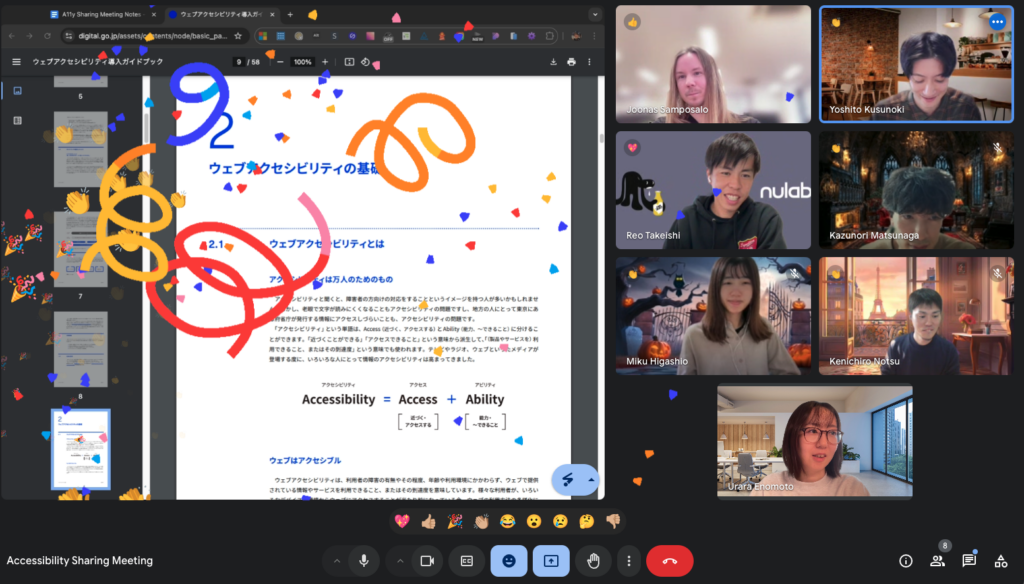Expand video settings arrow beside camera
The width and height of the screenshot is (1024, 584).
point(398,561)
